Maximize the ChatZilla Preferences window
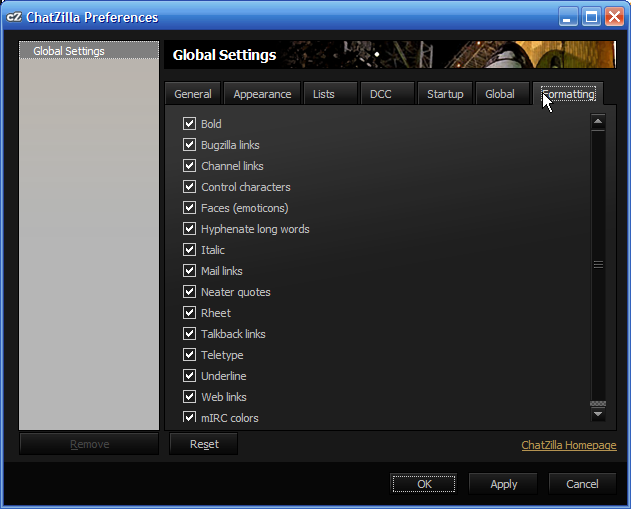 coord(591,17)
